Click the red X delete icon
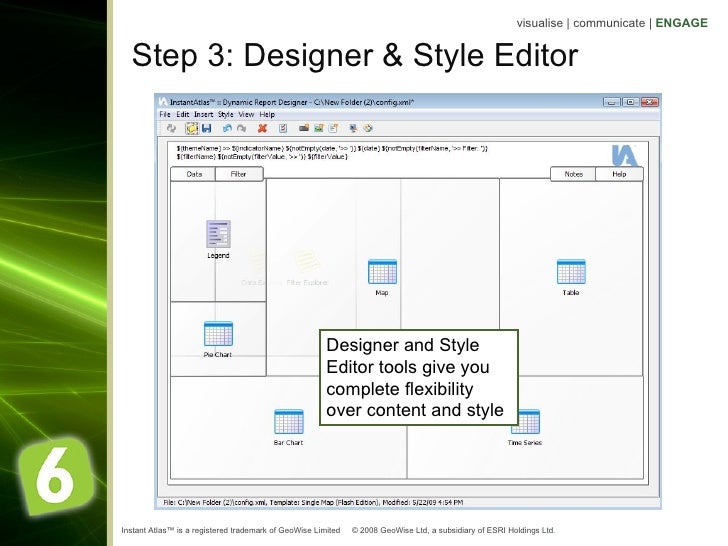 point(262,129)
